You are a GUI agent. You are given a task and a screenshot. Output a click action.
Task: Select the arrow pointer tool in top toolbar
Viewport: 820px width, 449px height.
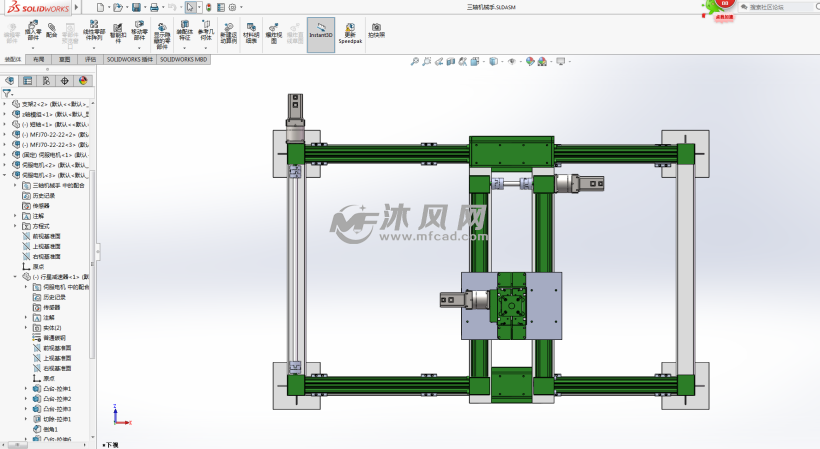click(x=191, y=7)
